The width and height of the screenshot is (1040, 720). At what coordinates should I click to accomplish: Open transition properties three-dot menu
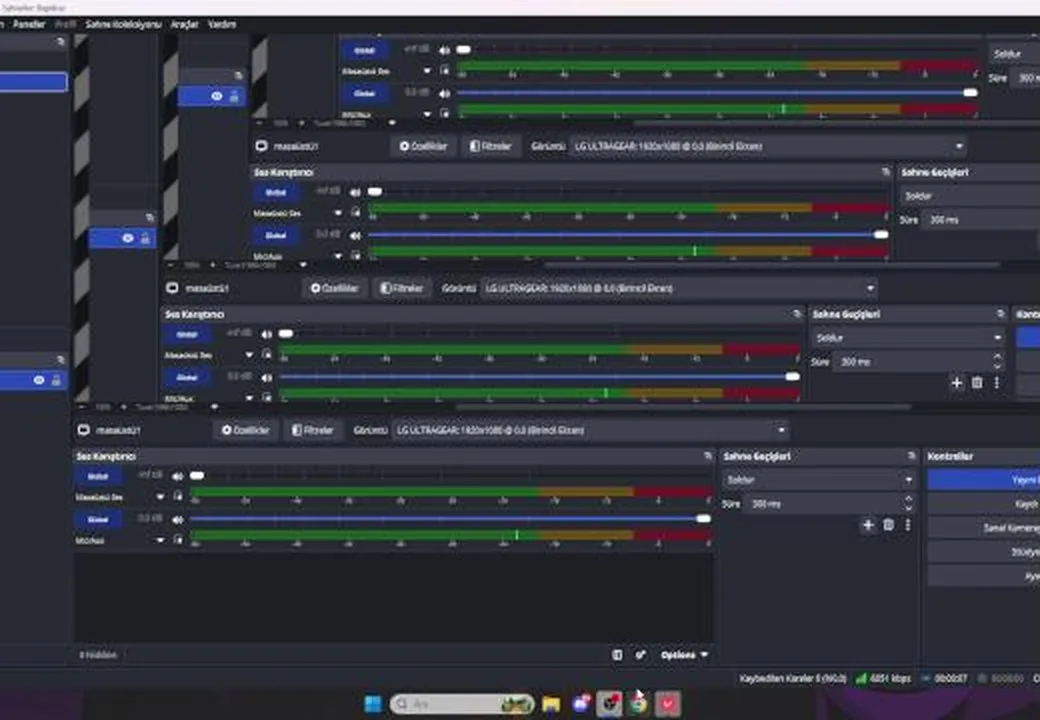[908, 525]
